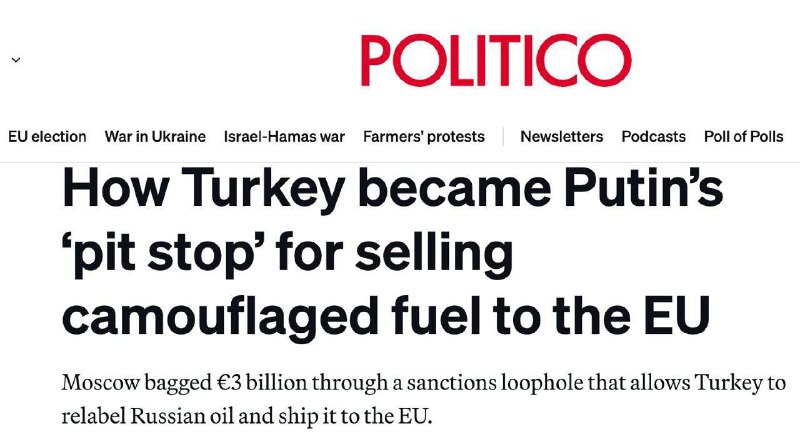800x444 pixels.
Task: Click the POLITICO logo
Action: [x=496, y=58]
